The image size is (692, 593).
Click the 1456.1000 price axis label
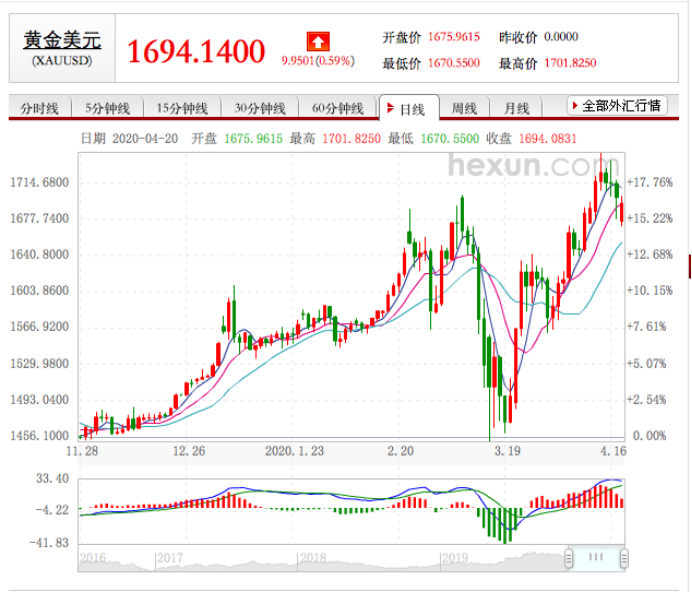point(40,435)
